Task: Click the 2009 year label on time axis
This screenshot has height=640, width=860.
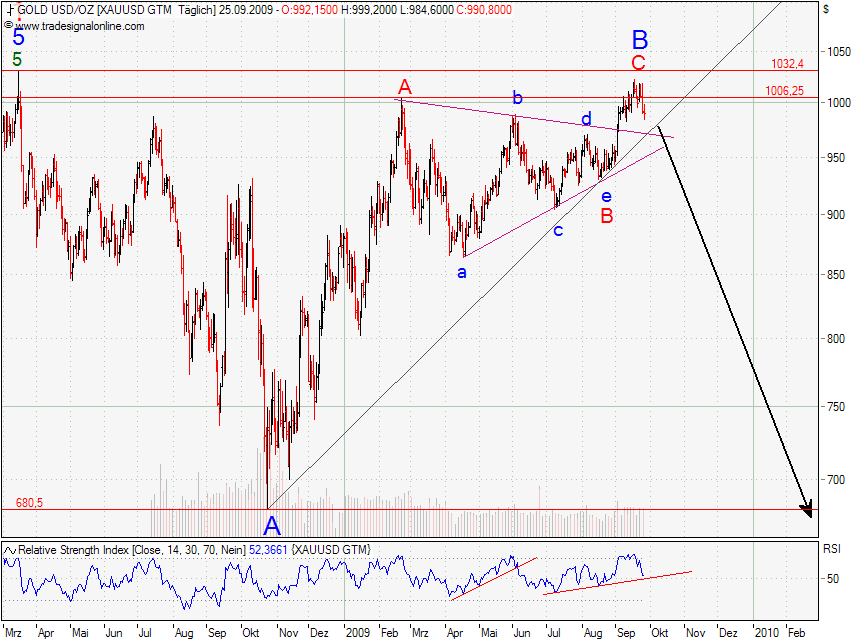Action: pos(358,633)
